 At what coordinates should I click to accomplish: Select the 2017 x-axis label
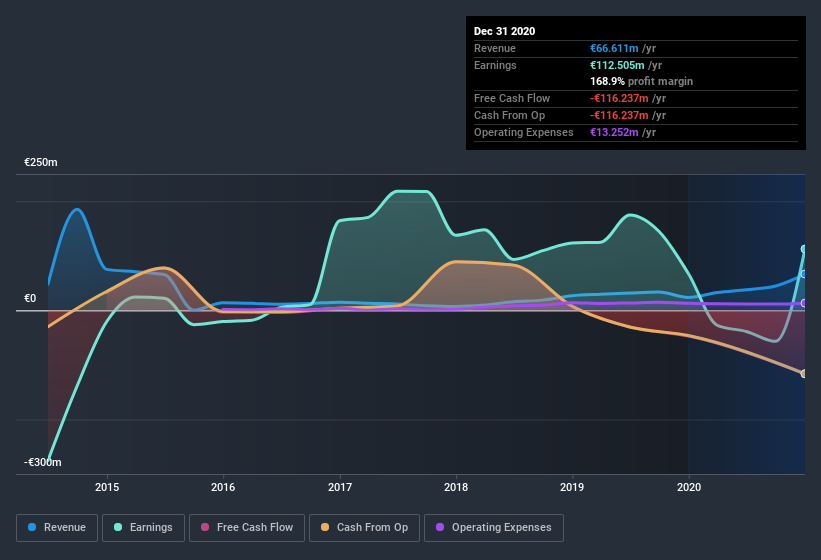pyautogui.click(x=340, y=487)
